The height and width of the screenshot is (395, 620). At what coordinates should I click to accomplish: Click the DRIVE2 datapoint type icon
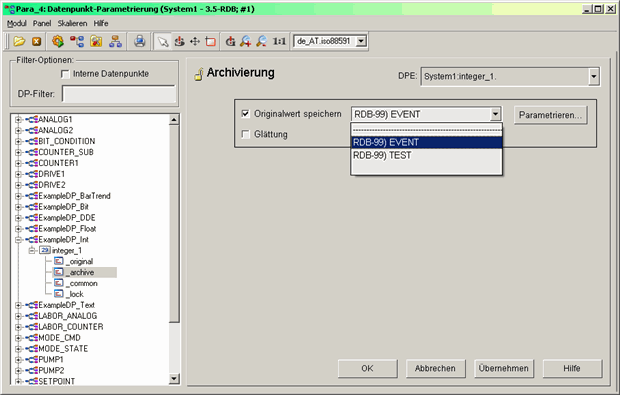tap(32, 185)
